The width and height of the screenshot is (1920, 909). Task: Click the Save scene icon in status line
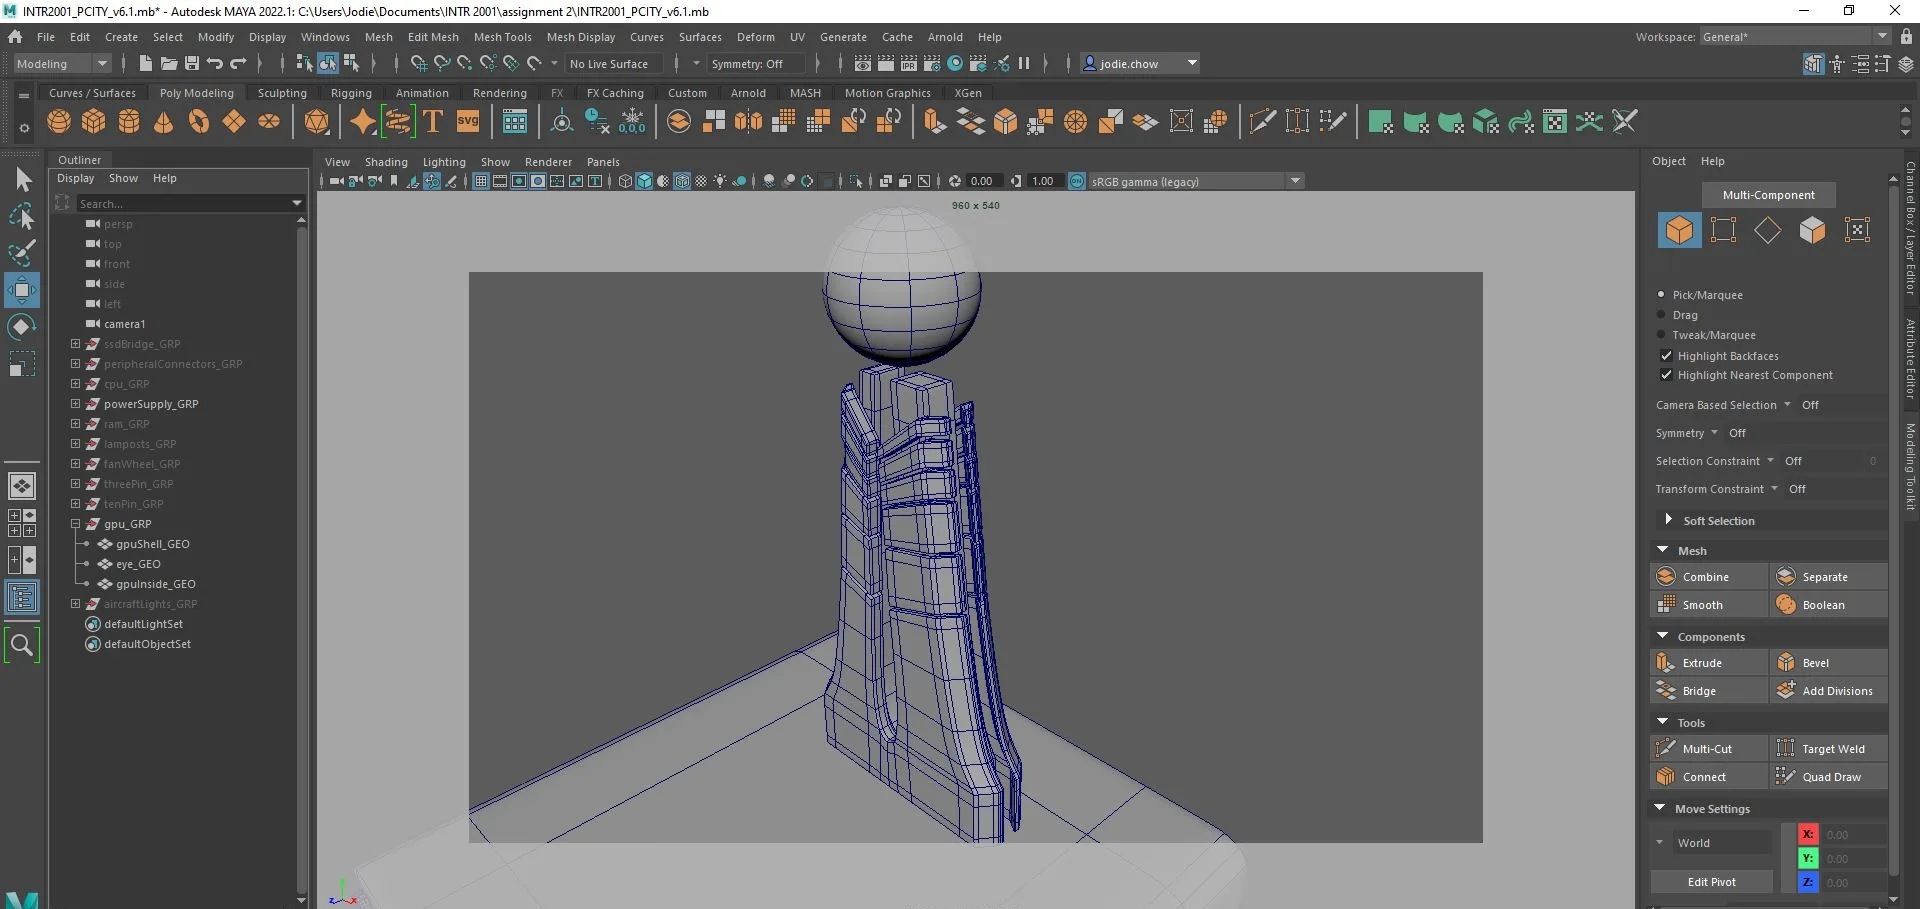pyautogui.click(x=191, y=63)
